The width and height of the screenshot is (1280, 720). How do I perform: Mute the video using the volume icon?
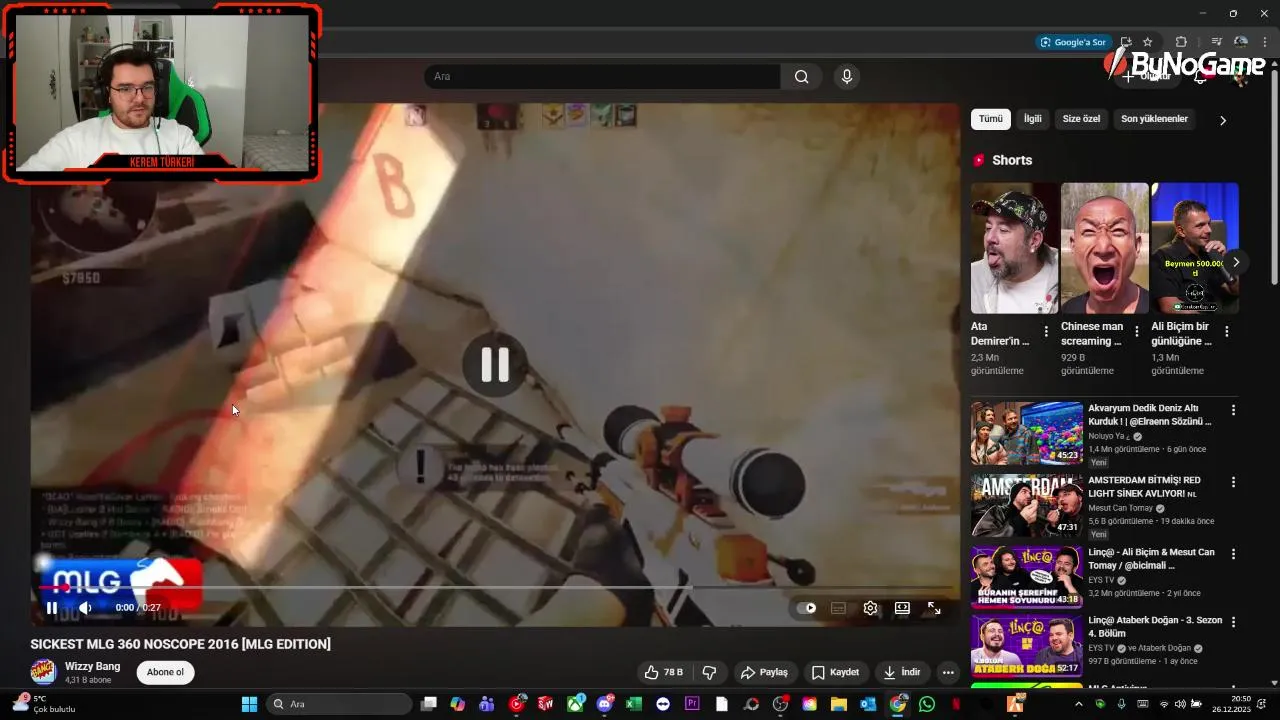85,607
